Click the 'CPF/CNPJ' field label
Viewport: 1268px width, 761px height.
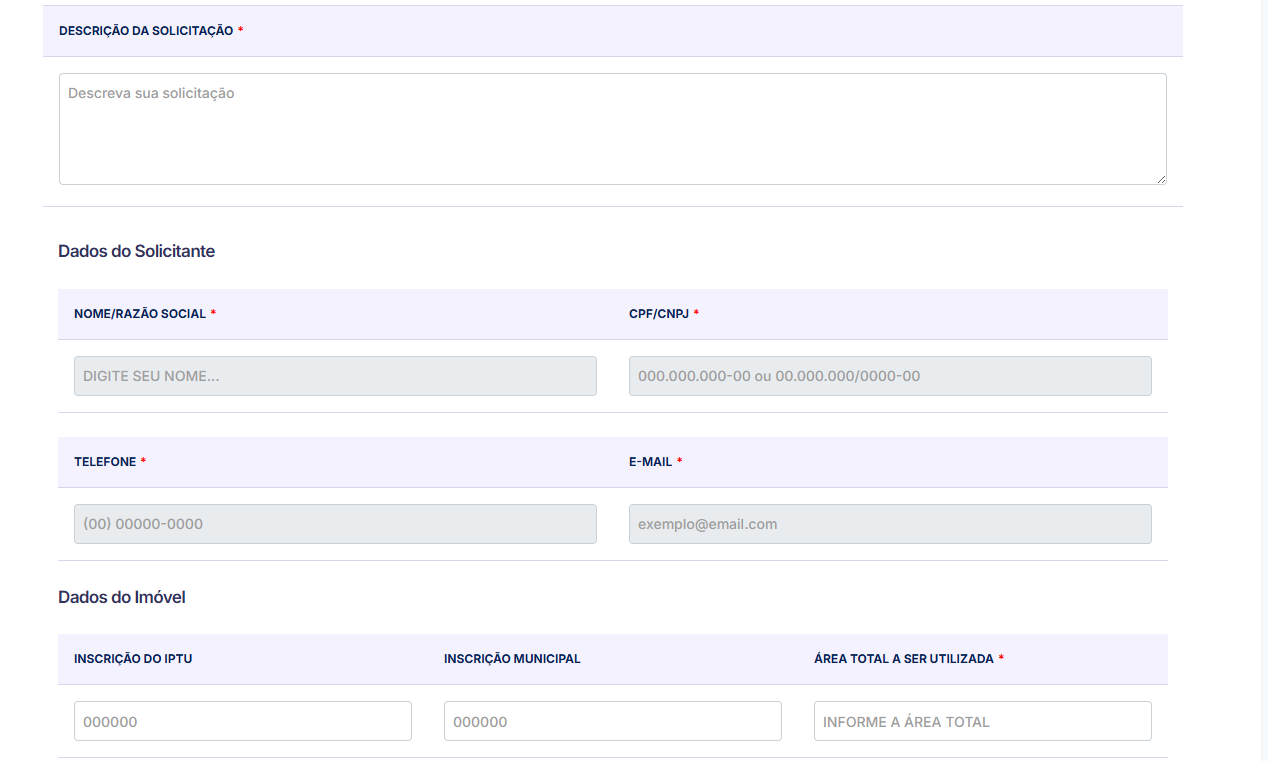(x=658, y=314)
